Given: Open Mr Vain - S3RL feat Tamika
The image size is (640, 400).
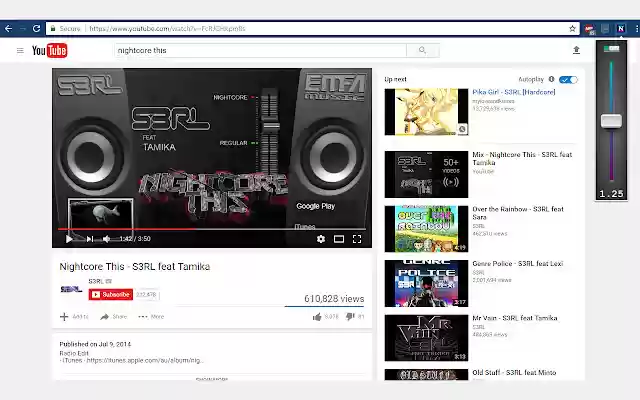Looking at the screenshot, I should click(x=515, y=318).
